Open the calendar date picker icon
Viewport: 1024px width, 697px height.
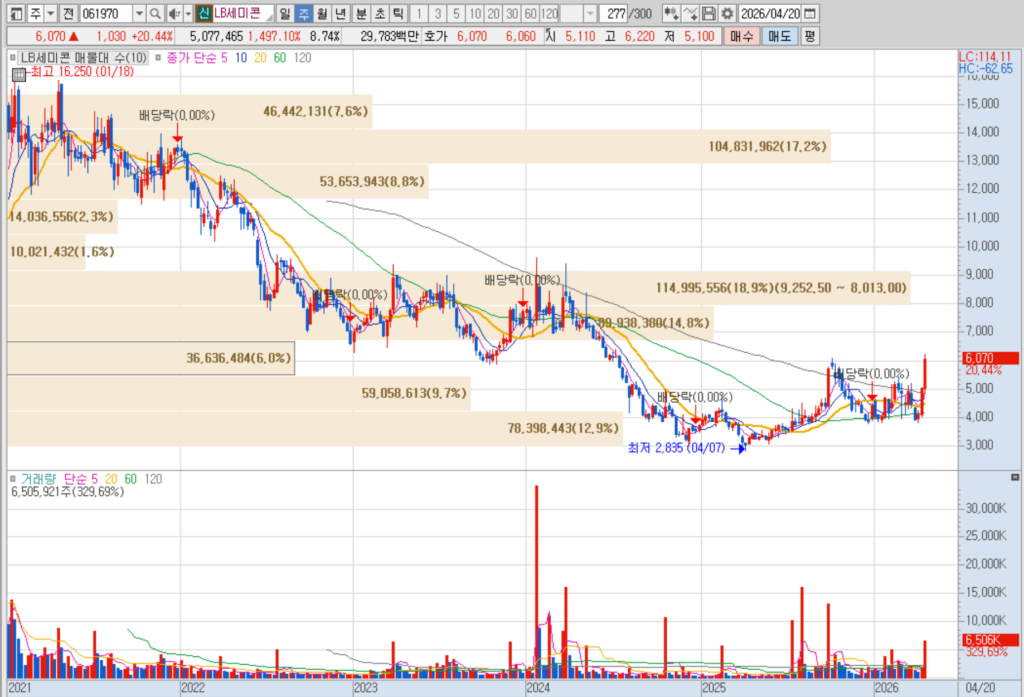click(810, 13)
